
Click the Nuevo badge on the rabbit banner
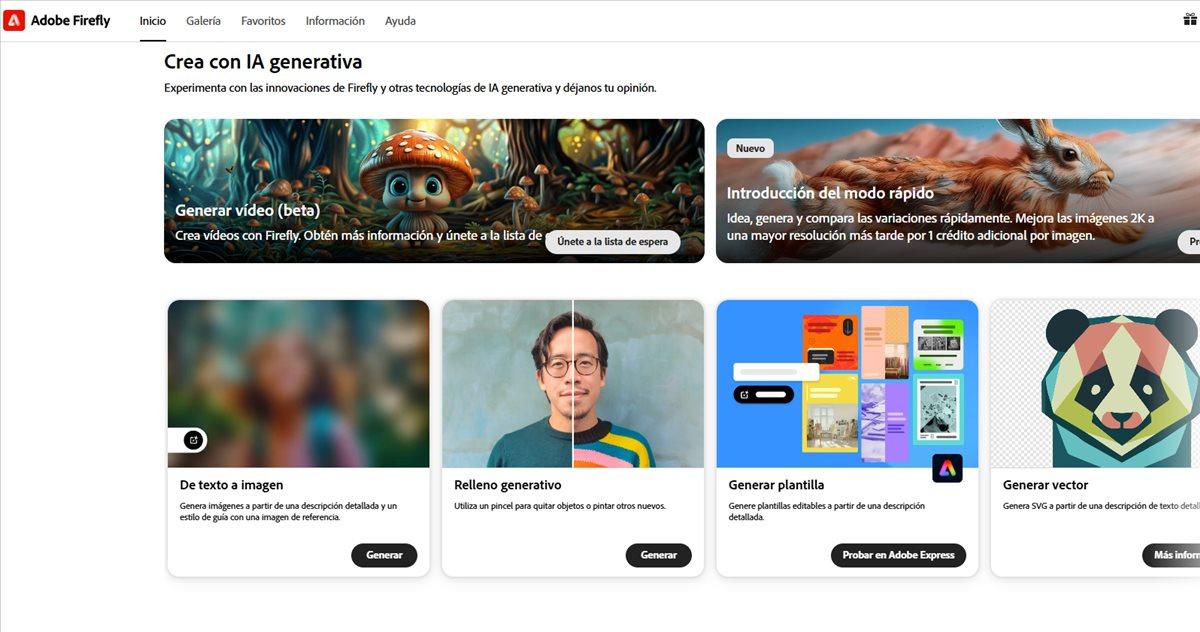(750, 148)
